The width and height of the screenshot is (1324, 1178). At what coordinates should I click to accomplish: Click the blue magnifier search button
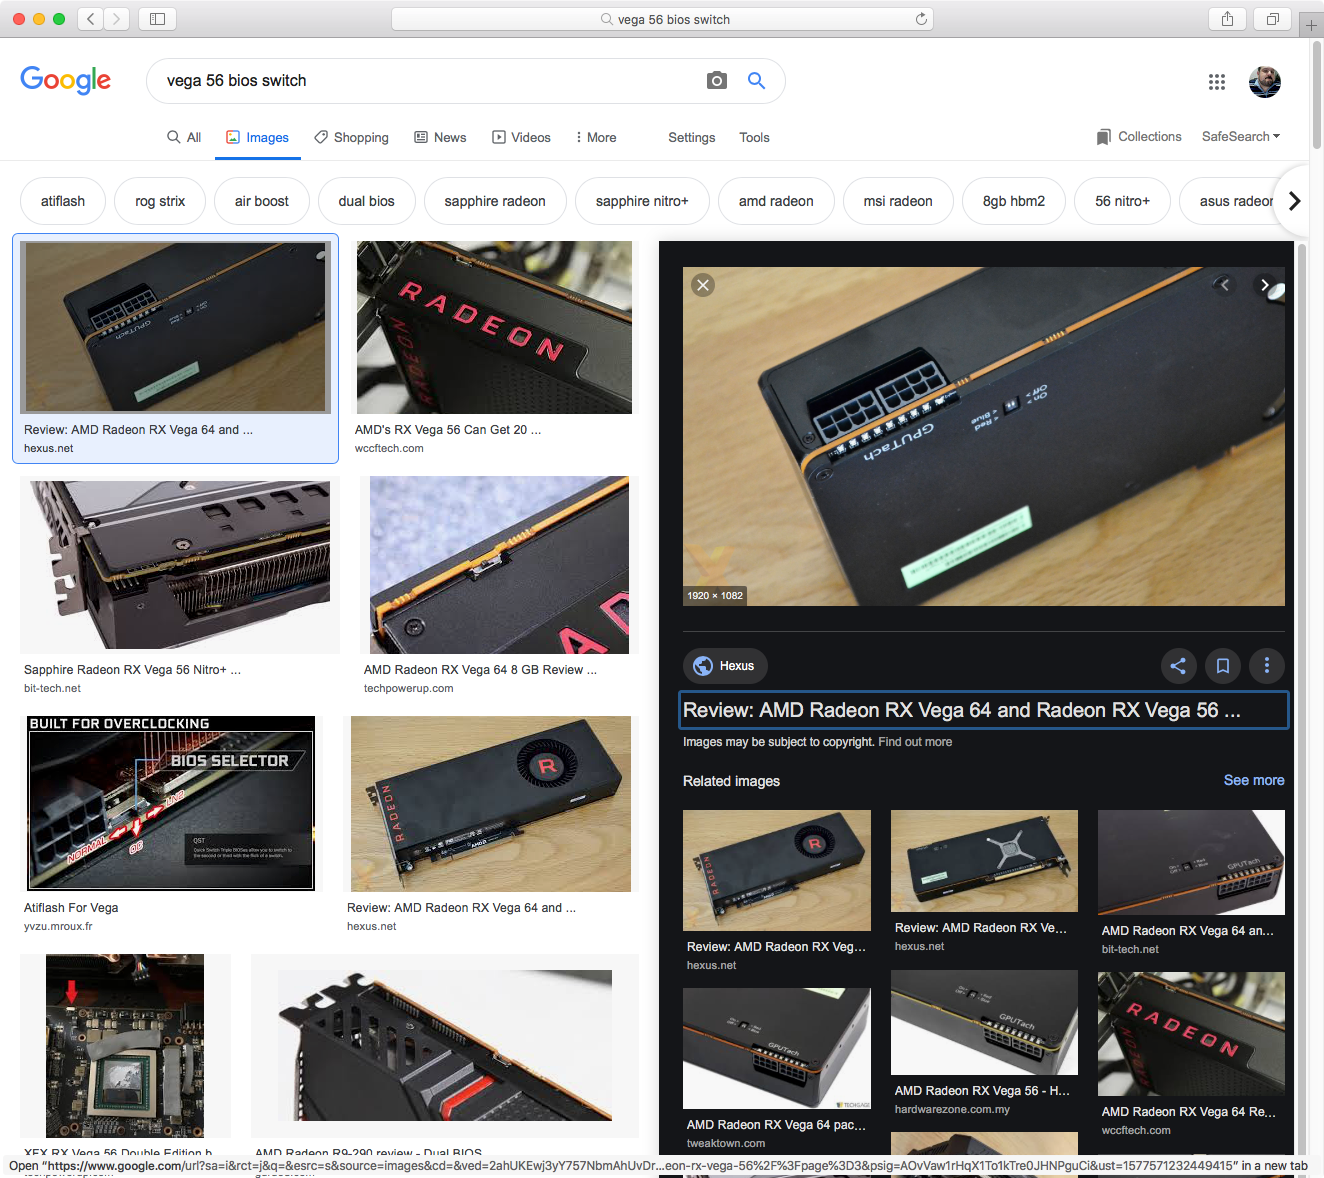pyautogui.click(x=757, y=81)
